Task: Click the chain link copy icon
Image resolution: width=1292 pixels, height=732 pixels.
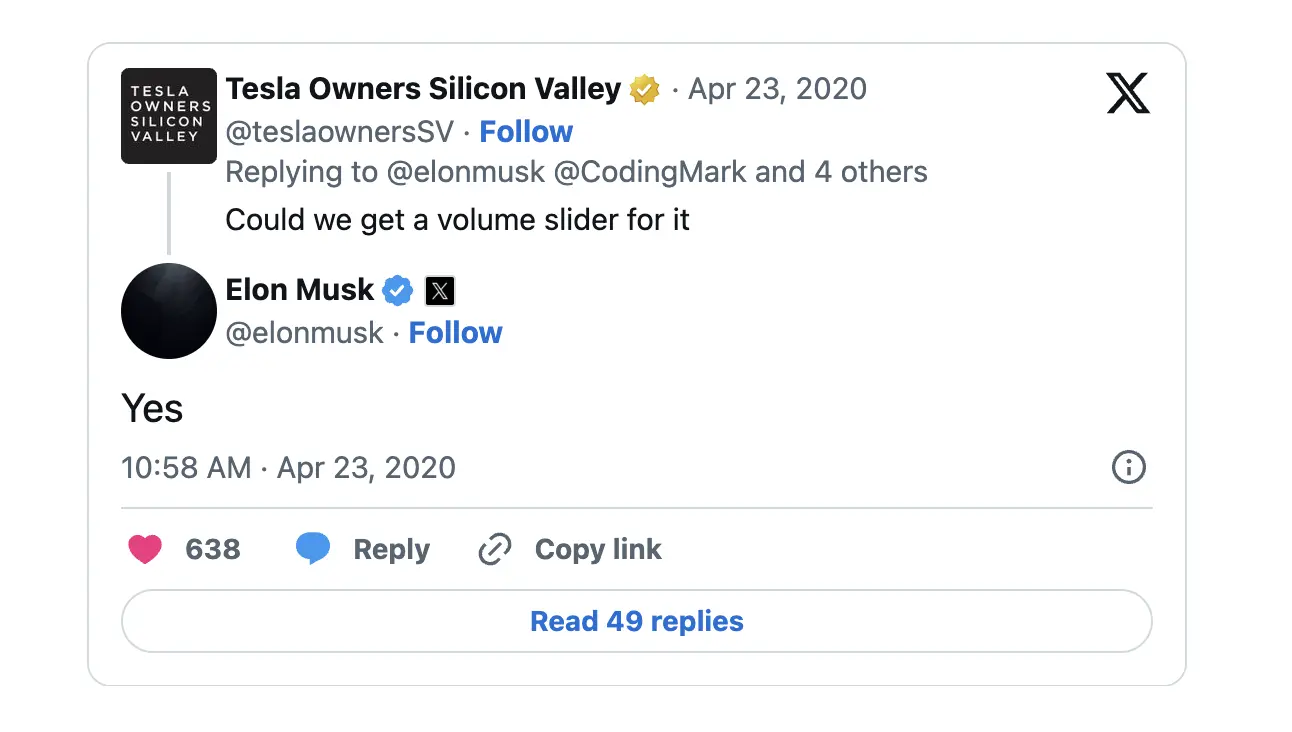Action: [495, 549]
